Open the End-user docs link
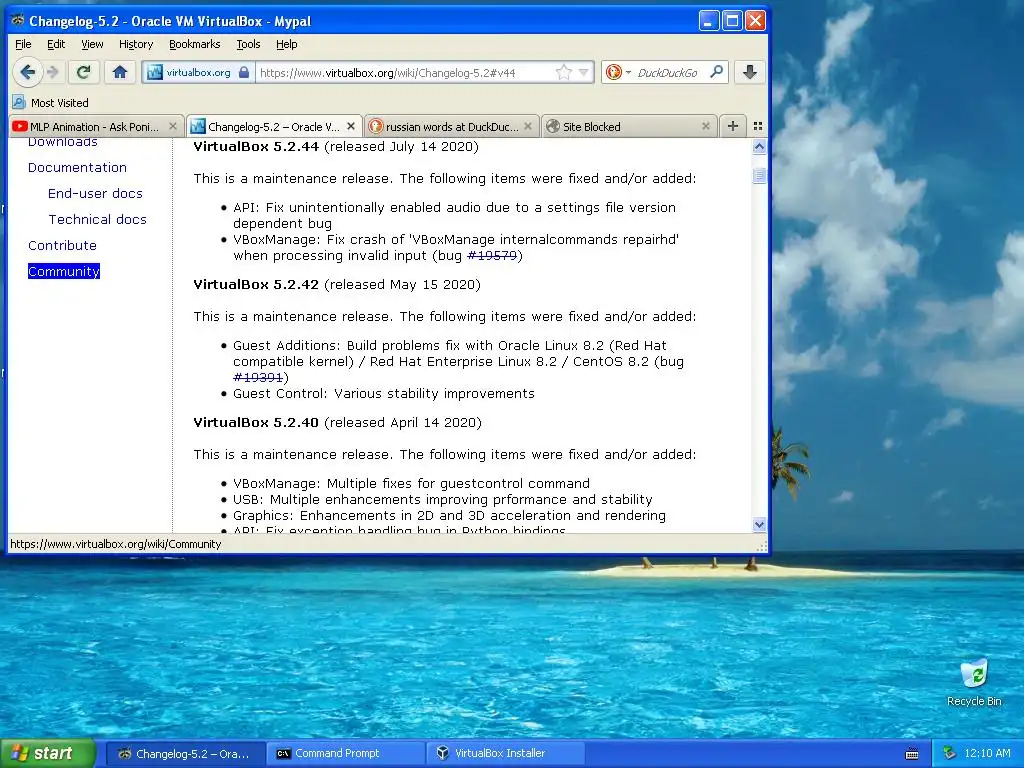The height and width of the screenshot is (768, 1024). 95,193
